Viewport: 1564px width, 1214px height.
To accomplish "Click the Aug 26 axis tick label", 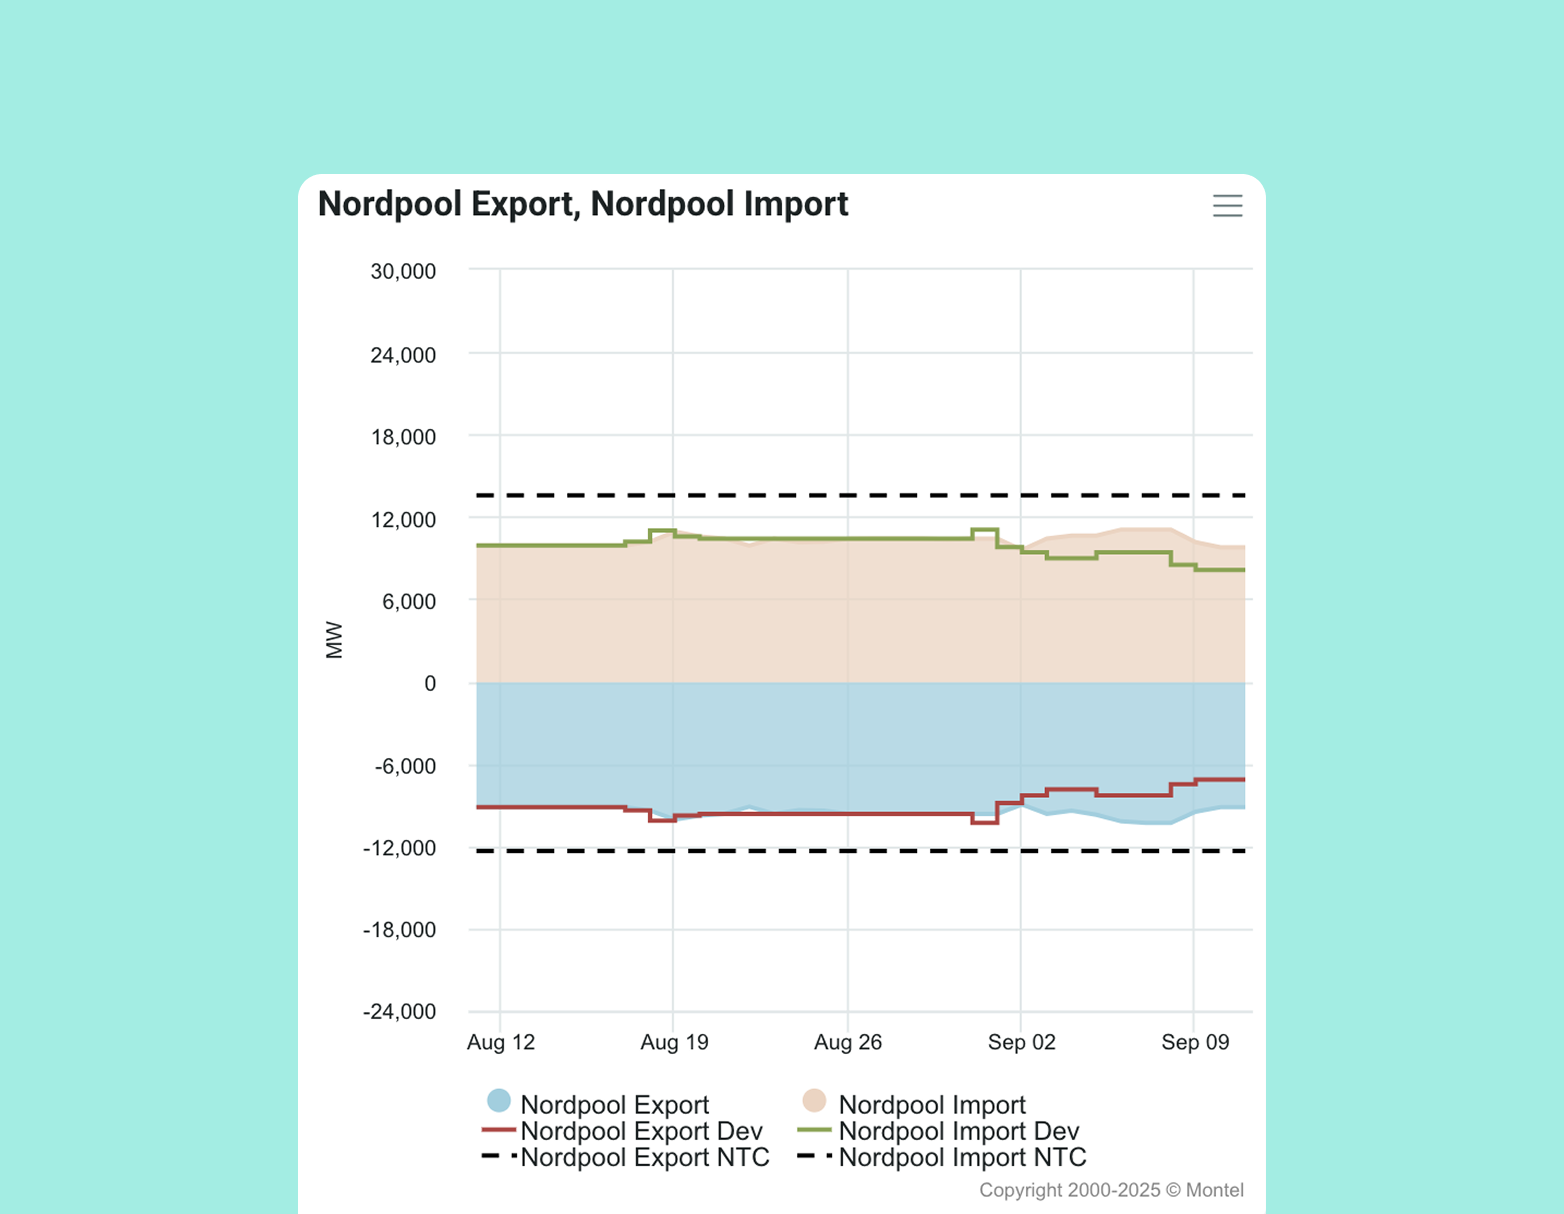I will (x=848, y=1042).
